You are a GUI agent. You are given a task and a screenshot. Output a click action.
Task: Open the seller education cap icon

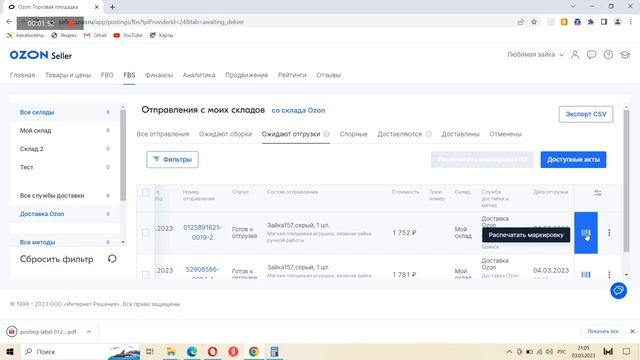pyautogui.click(x=625, y=55)
